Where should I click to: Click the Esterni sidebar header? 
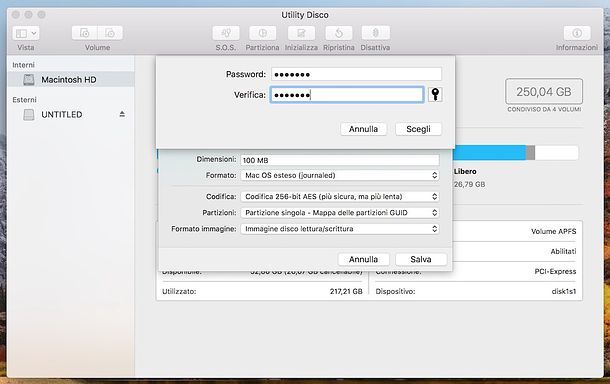24,100
